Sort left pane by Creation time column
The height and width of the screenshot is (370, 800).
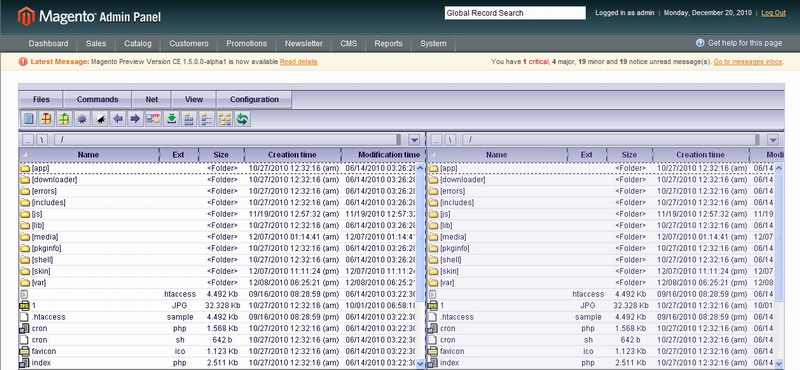click(x=292, y=155)
